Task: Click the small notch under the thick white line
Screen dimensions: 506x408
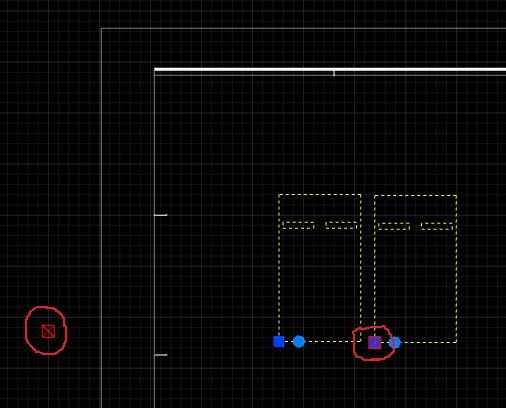Action: pos(334,73)
